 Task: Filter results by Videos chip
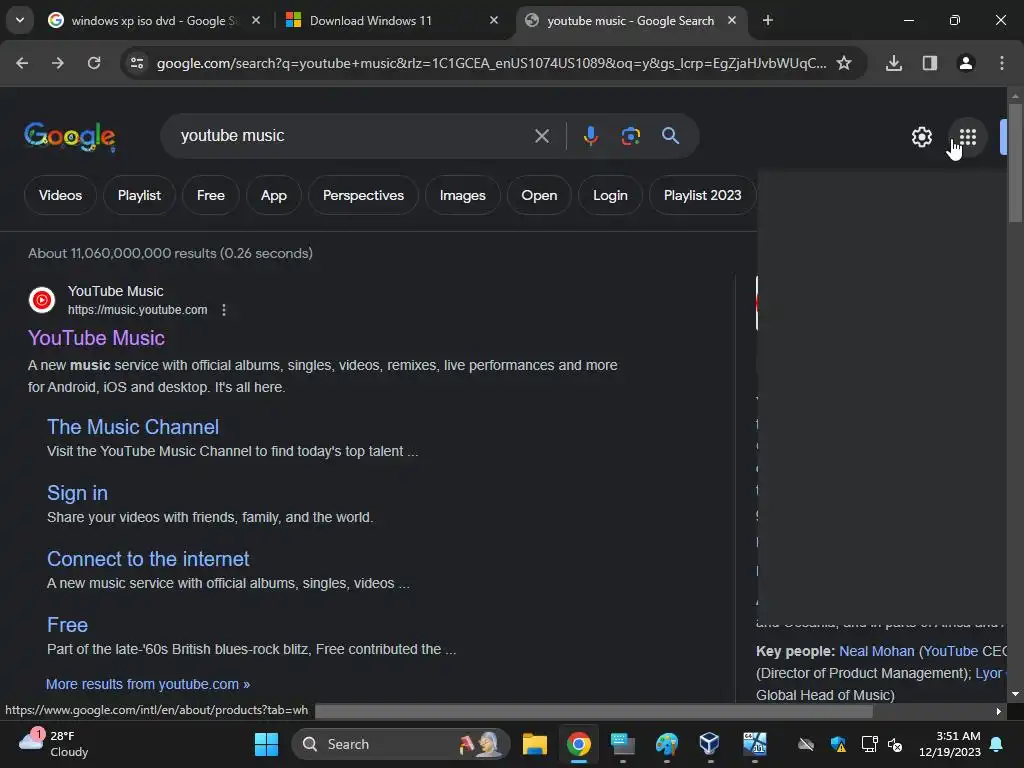(x=60, y=195)
